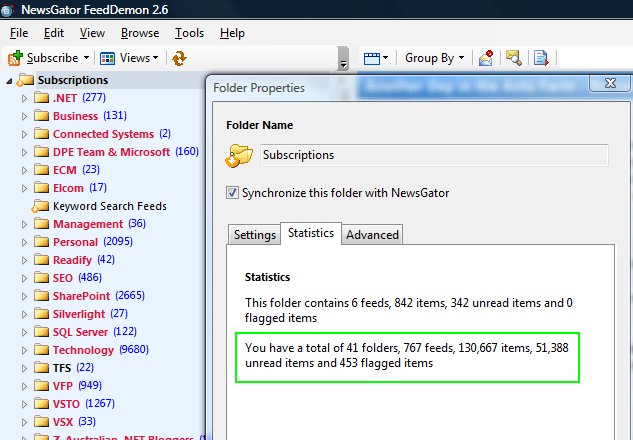
Task: Click the folder icon beside Folder Name
Action: click(x=239, y=155)
